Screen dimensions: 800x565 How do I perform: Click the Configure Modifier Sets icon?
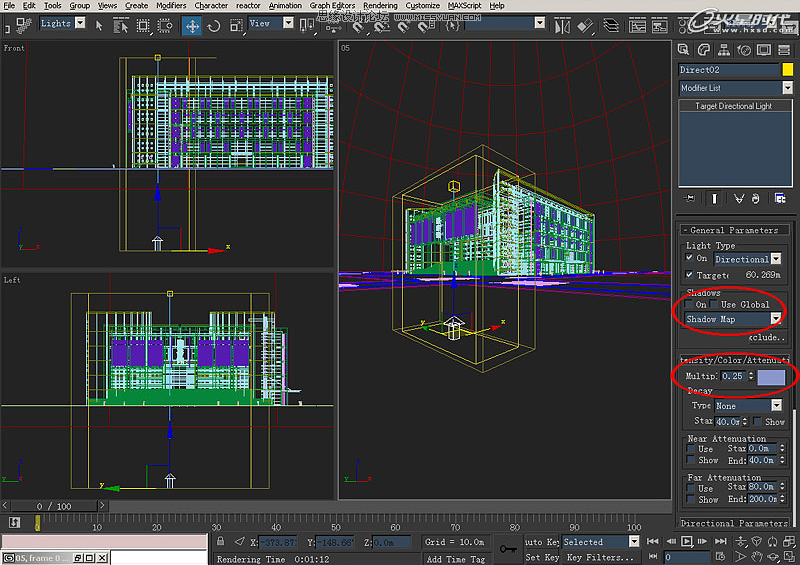[x=780, y=199]
